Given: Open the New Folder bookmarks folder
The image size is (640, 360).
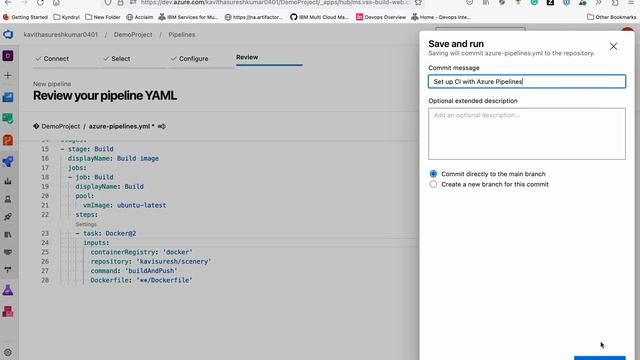Looking at the screenshot, I should 103,17.
